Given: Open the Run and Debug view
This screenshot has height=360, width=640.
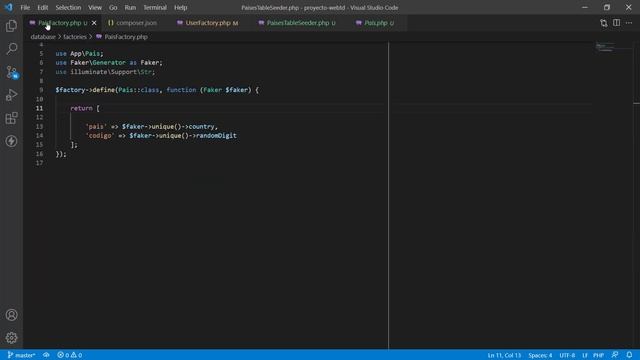Looking at the screenshot, I should tap(11, 95).
